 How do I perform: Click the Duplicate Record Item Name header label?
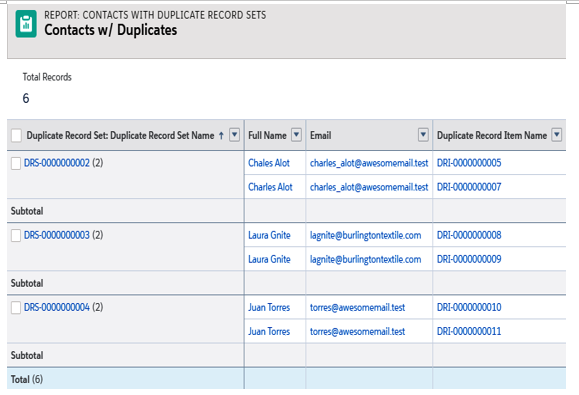[492, 135]
